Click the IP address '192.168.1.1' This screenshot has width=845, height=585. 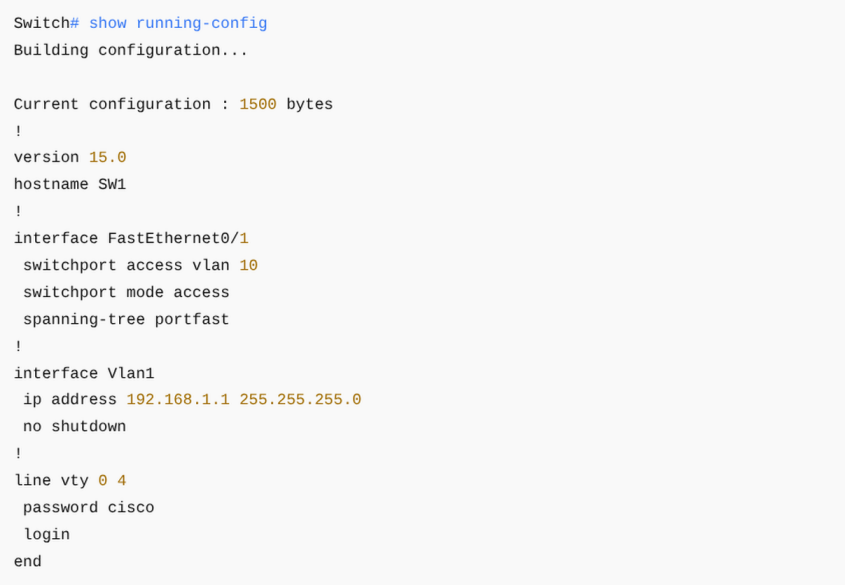(x=178, y=400)
